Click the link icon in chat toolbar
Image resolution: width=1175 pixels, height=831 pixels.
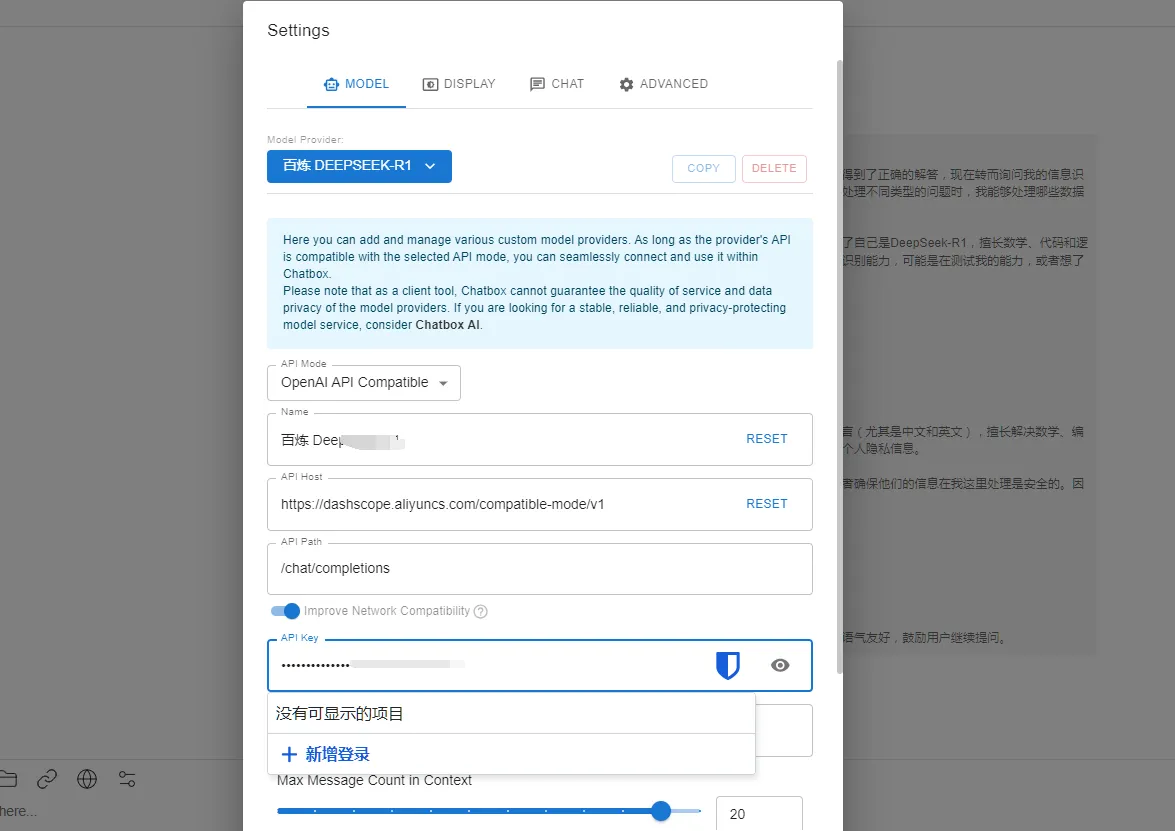46,779
